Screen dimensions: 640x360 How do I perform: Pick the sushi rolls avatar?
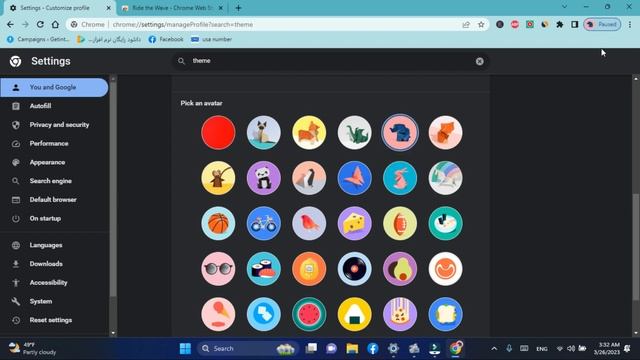(264, 269)
